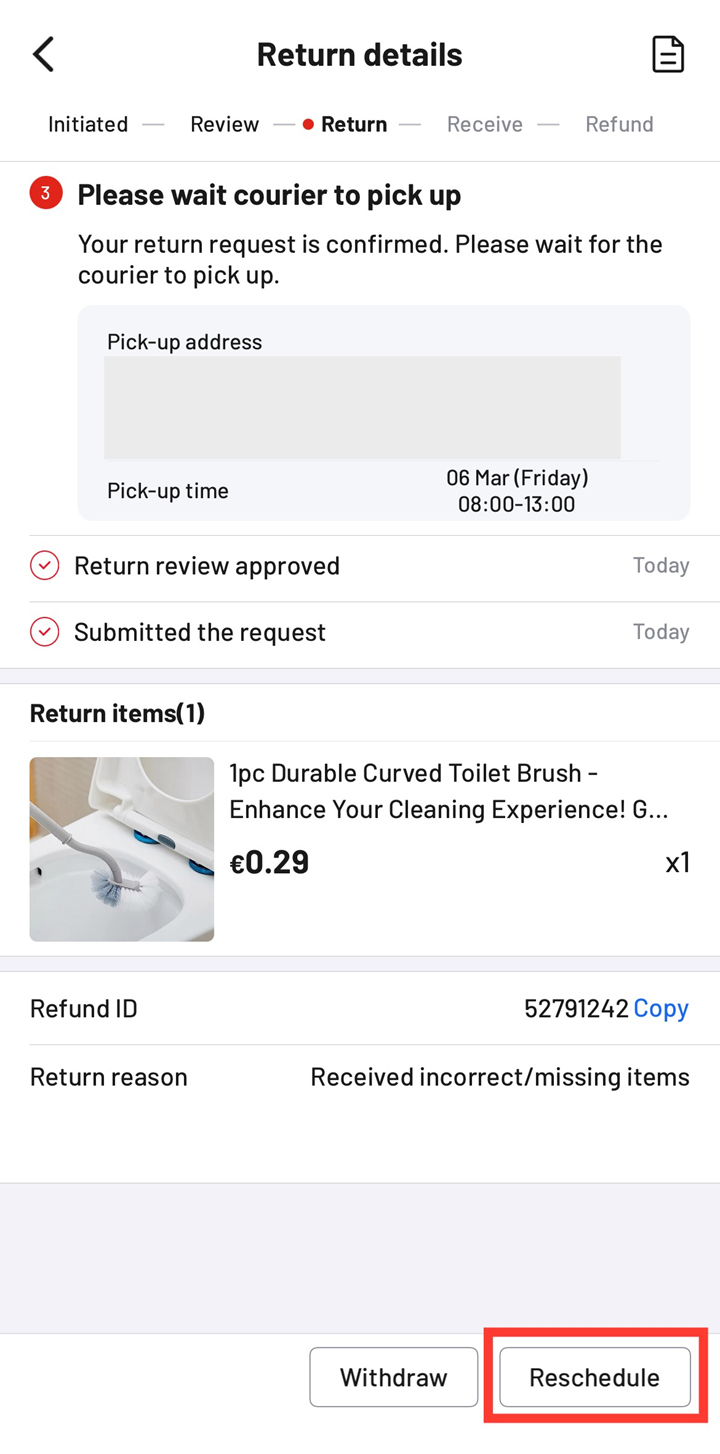Select the Refund progress step
720x1454 pixels.
[619, 124]
